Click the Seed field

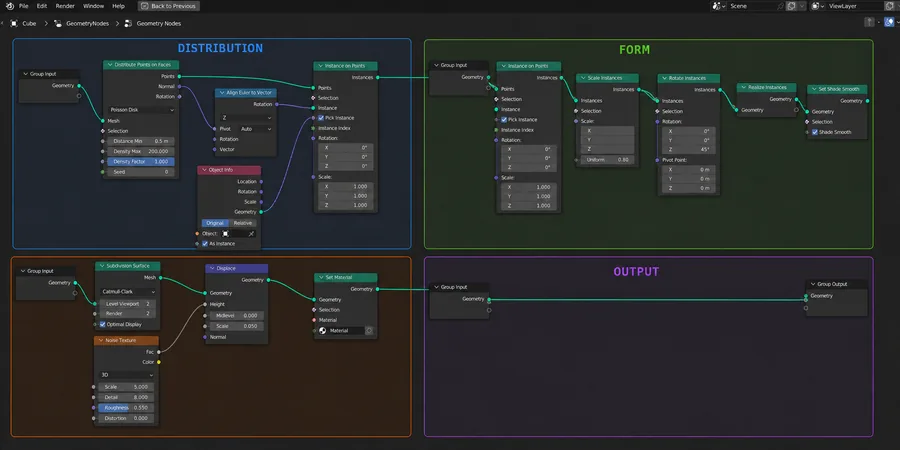tap(141, 172)
